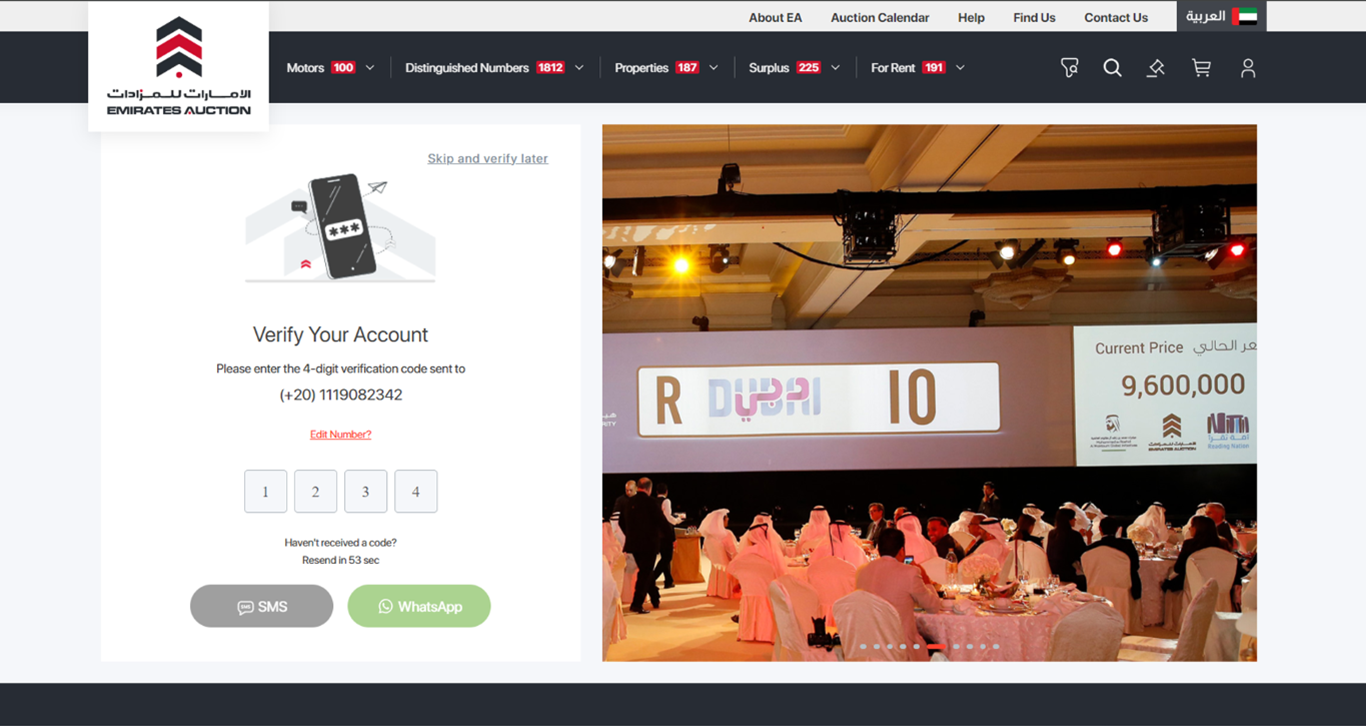Click the first verification code digit box
1366x726 pixels.
[265, 491]
